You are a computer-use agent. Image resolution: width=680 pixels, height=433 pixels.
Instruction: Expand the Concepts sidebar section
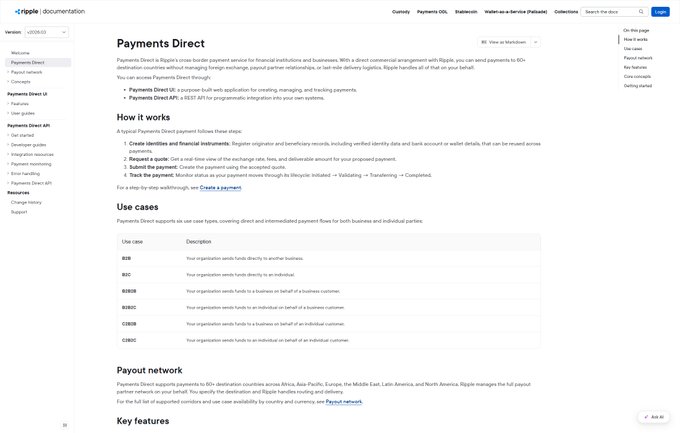(x=20, y=82)
